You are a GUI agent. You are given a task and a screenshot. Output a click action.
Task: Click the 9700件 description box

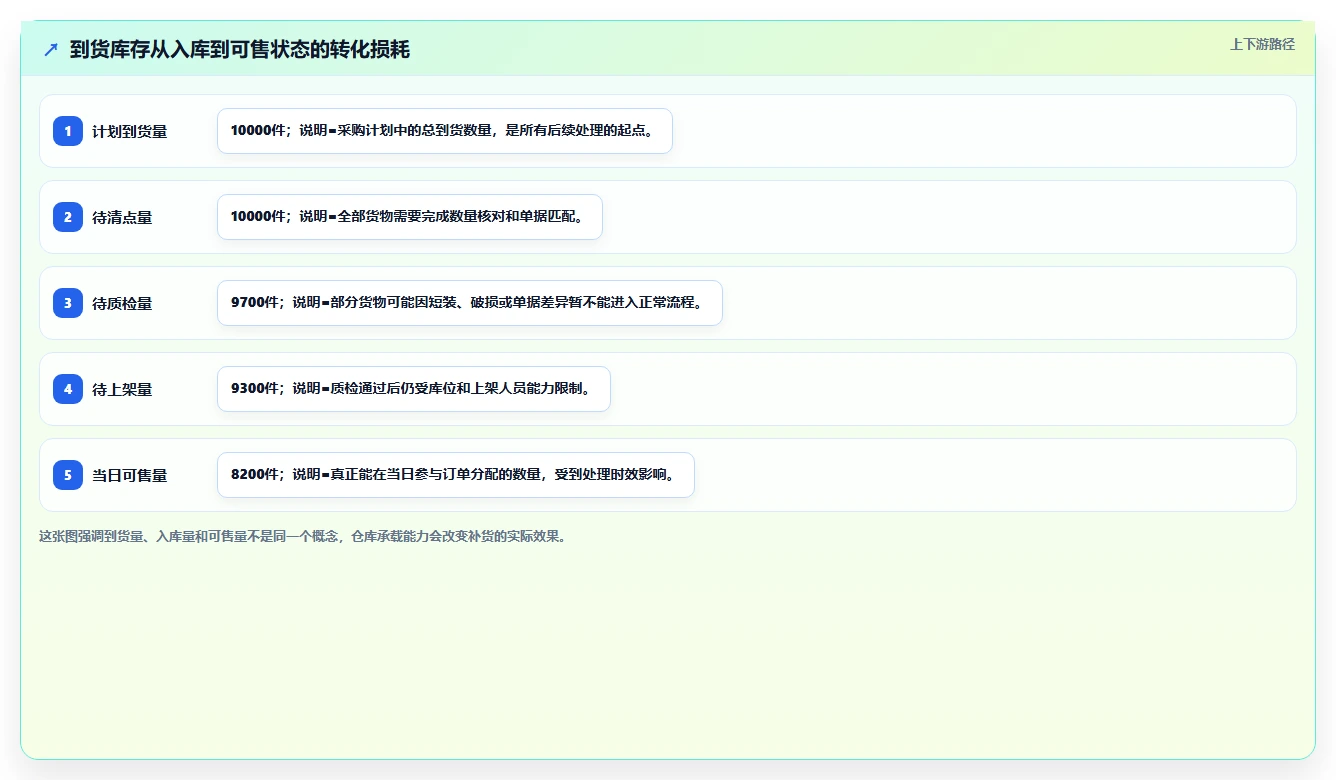pos(470,303)
